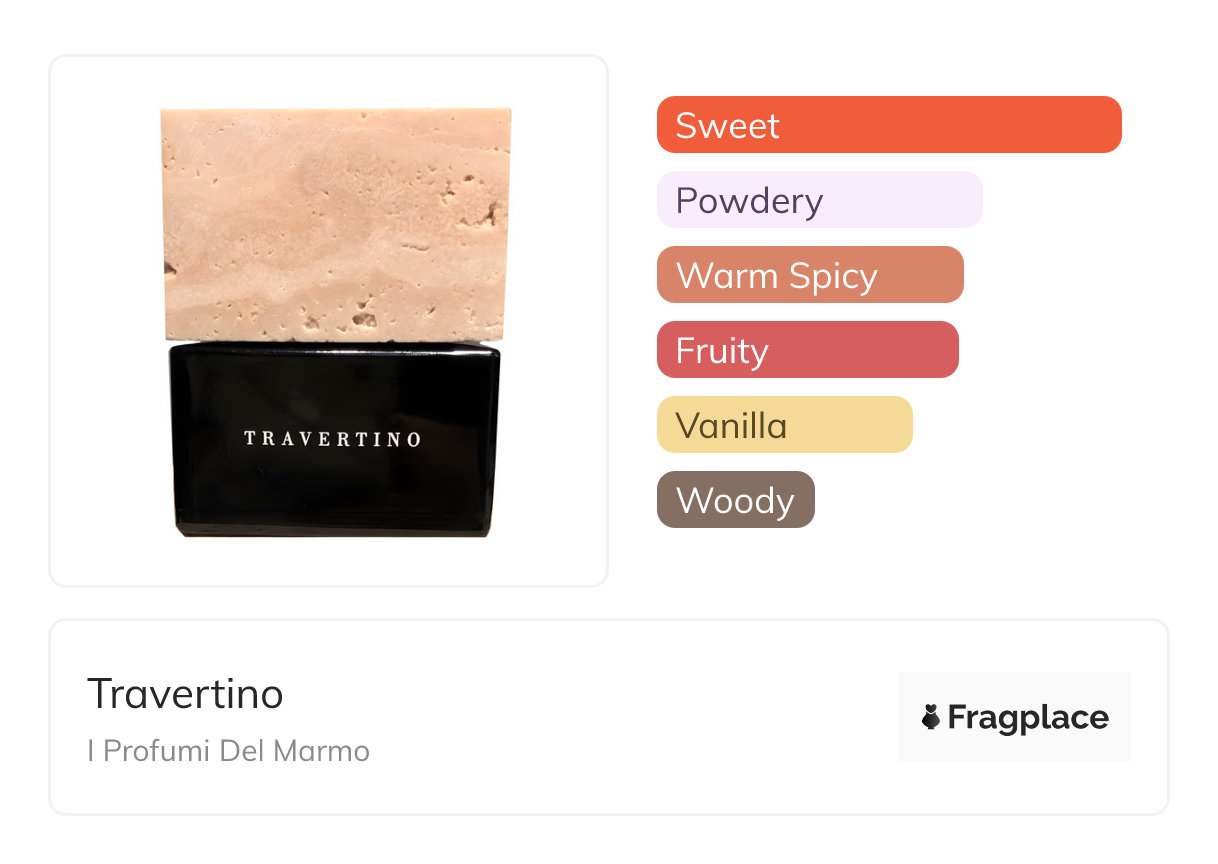Click the Fruity text on the red bar
Screen dimensions: 1218x864
tap(722, 351)
